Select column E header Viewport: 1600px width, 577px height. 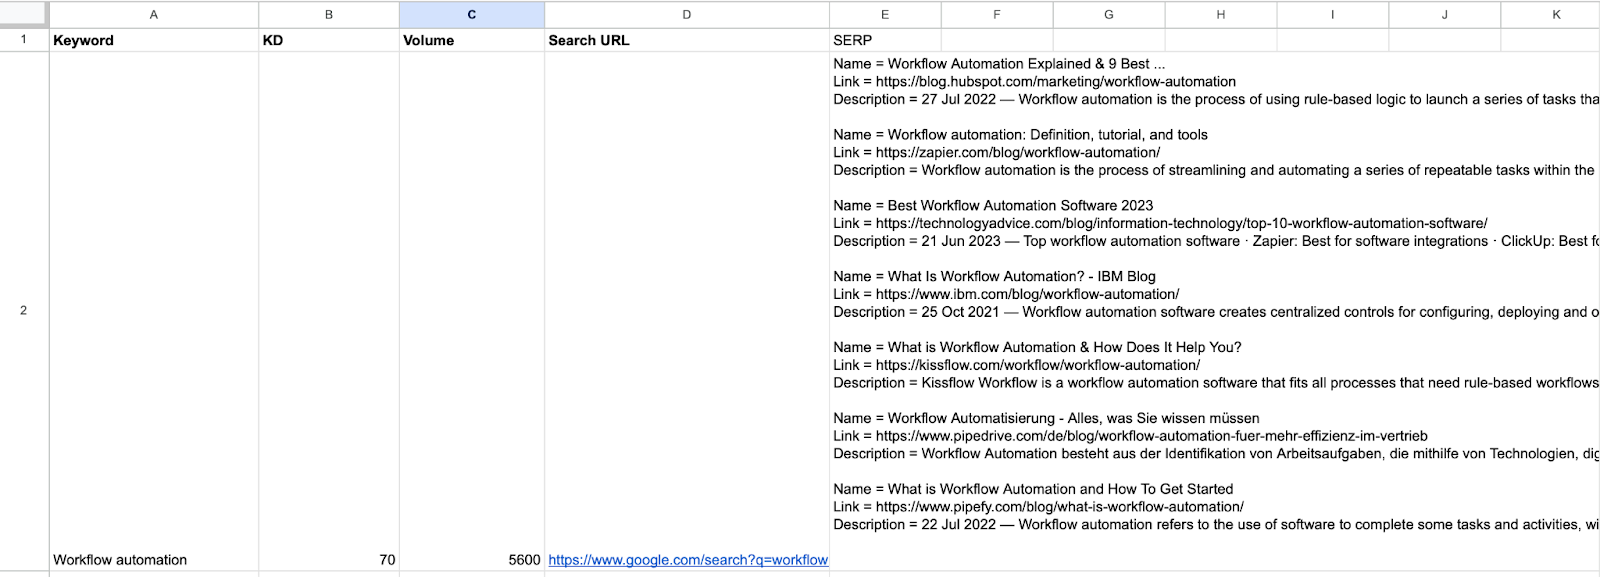point(885,14)
